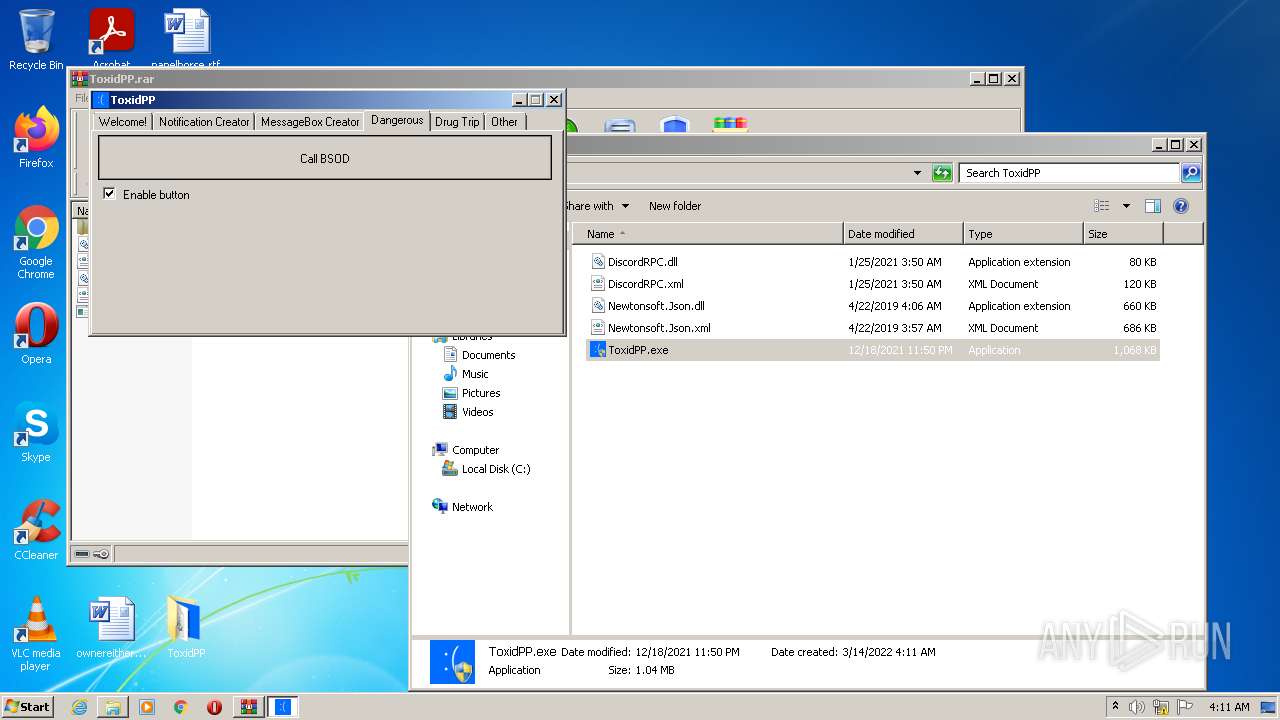
Task: Switch to the Welcome! tab
Action: (123, 121)
